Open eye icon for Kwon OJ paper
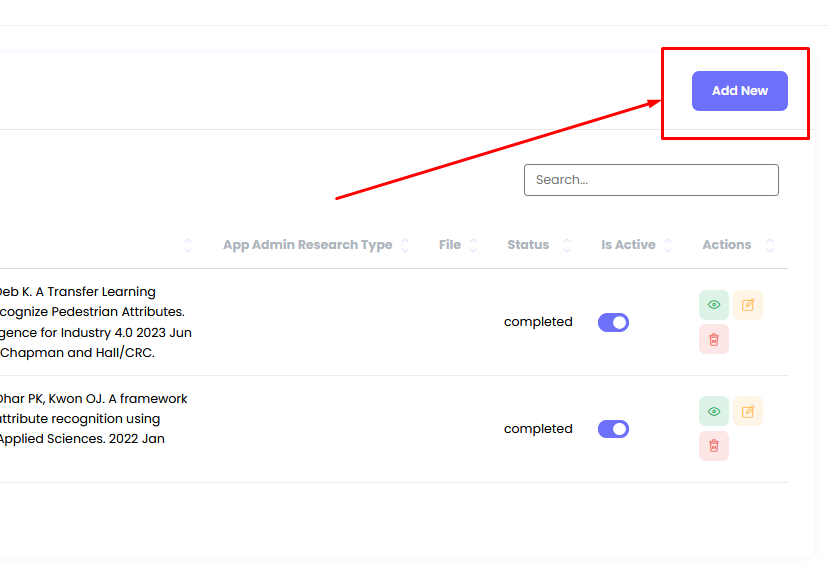 [713, 411]
